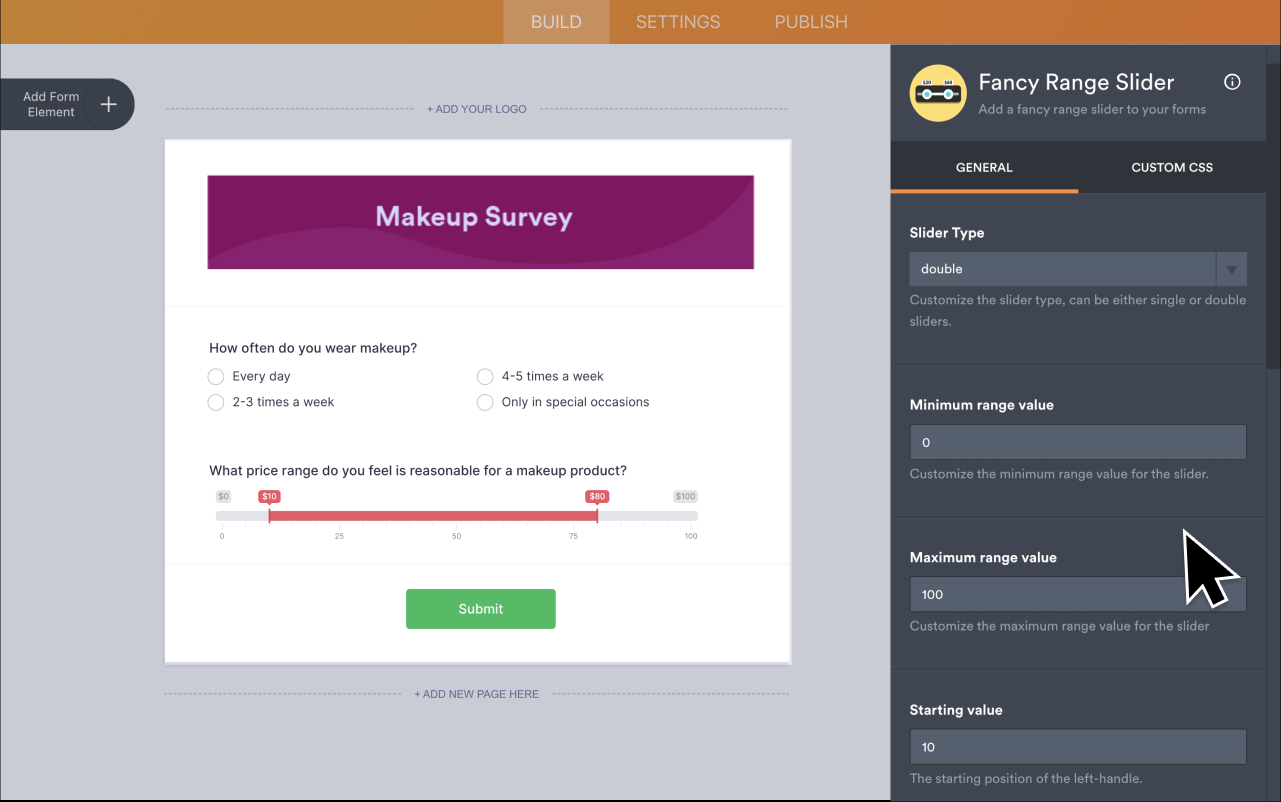This screenshot has width=1281, height=802.
Task: Open the Slider Type dropdown
Action: pyautogui.click(x=1231, y=268)
